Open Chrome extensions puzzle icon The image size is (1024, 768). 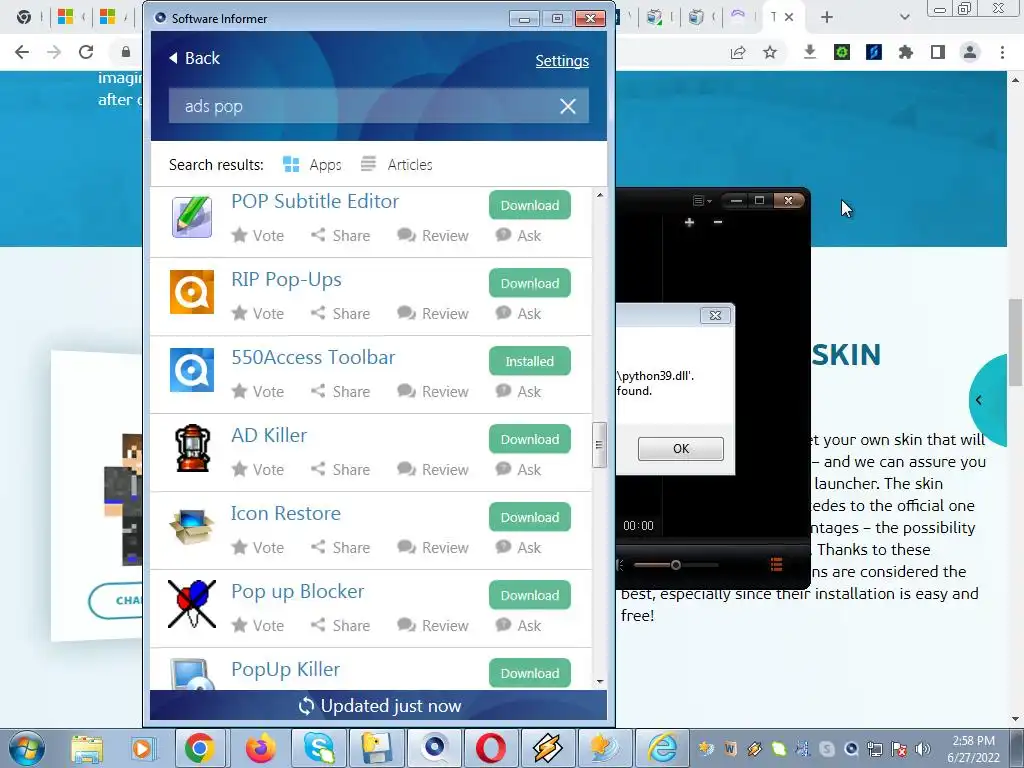tap(906, 52)
